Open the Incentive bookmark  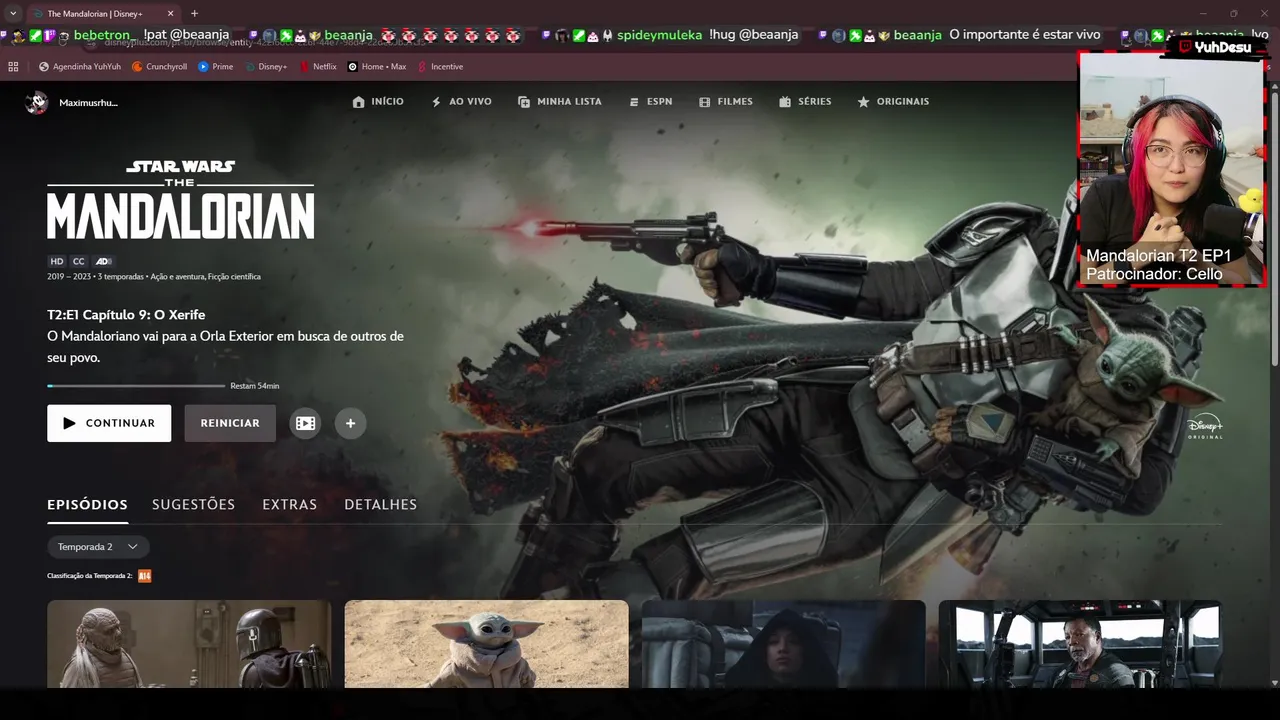point(440,67)
